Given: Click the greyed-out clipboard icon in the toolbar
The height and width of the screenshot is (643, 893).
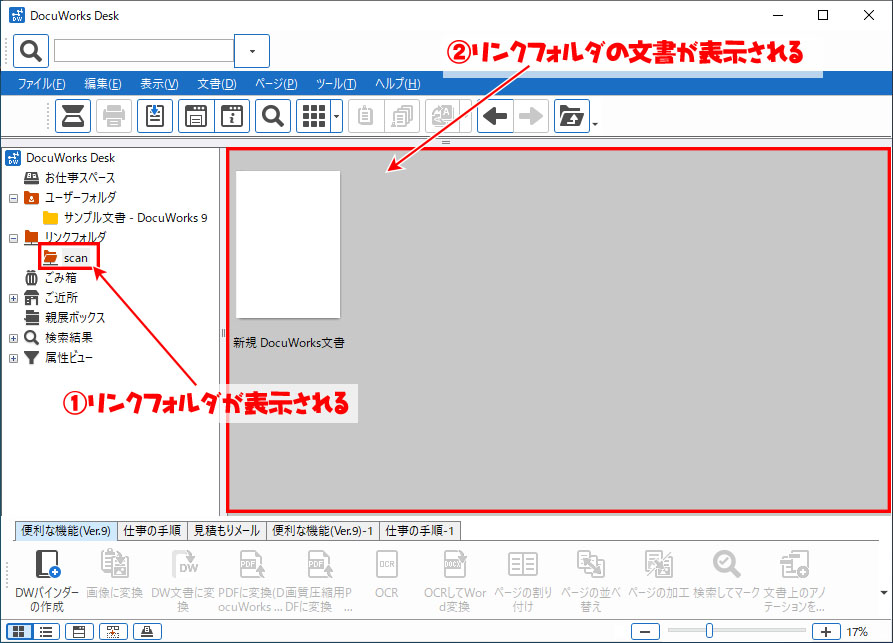Looking at the screenshot, I should click(x=366, y=116).
